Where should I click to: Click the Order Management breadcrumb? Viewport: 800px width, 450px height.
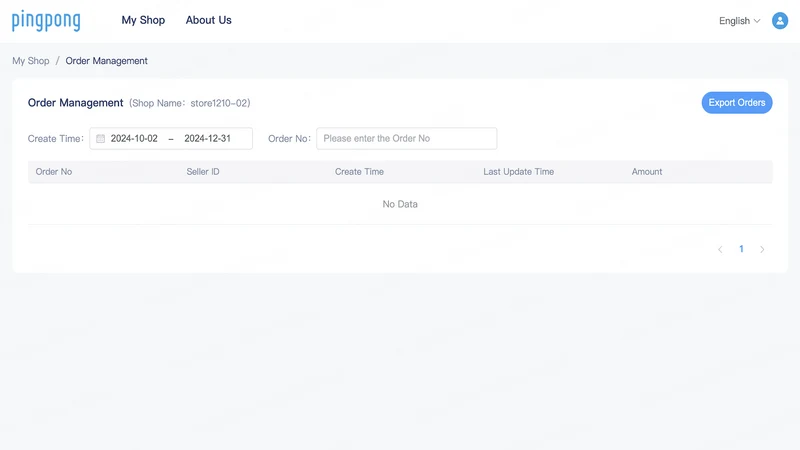(x=106, y=61)
